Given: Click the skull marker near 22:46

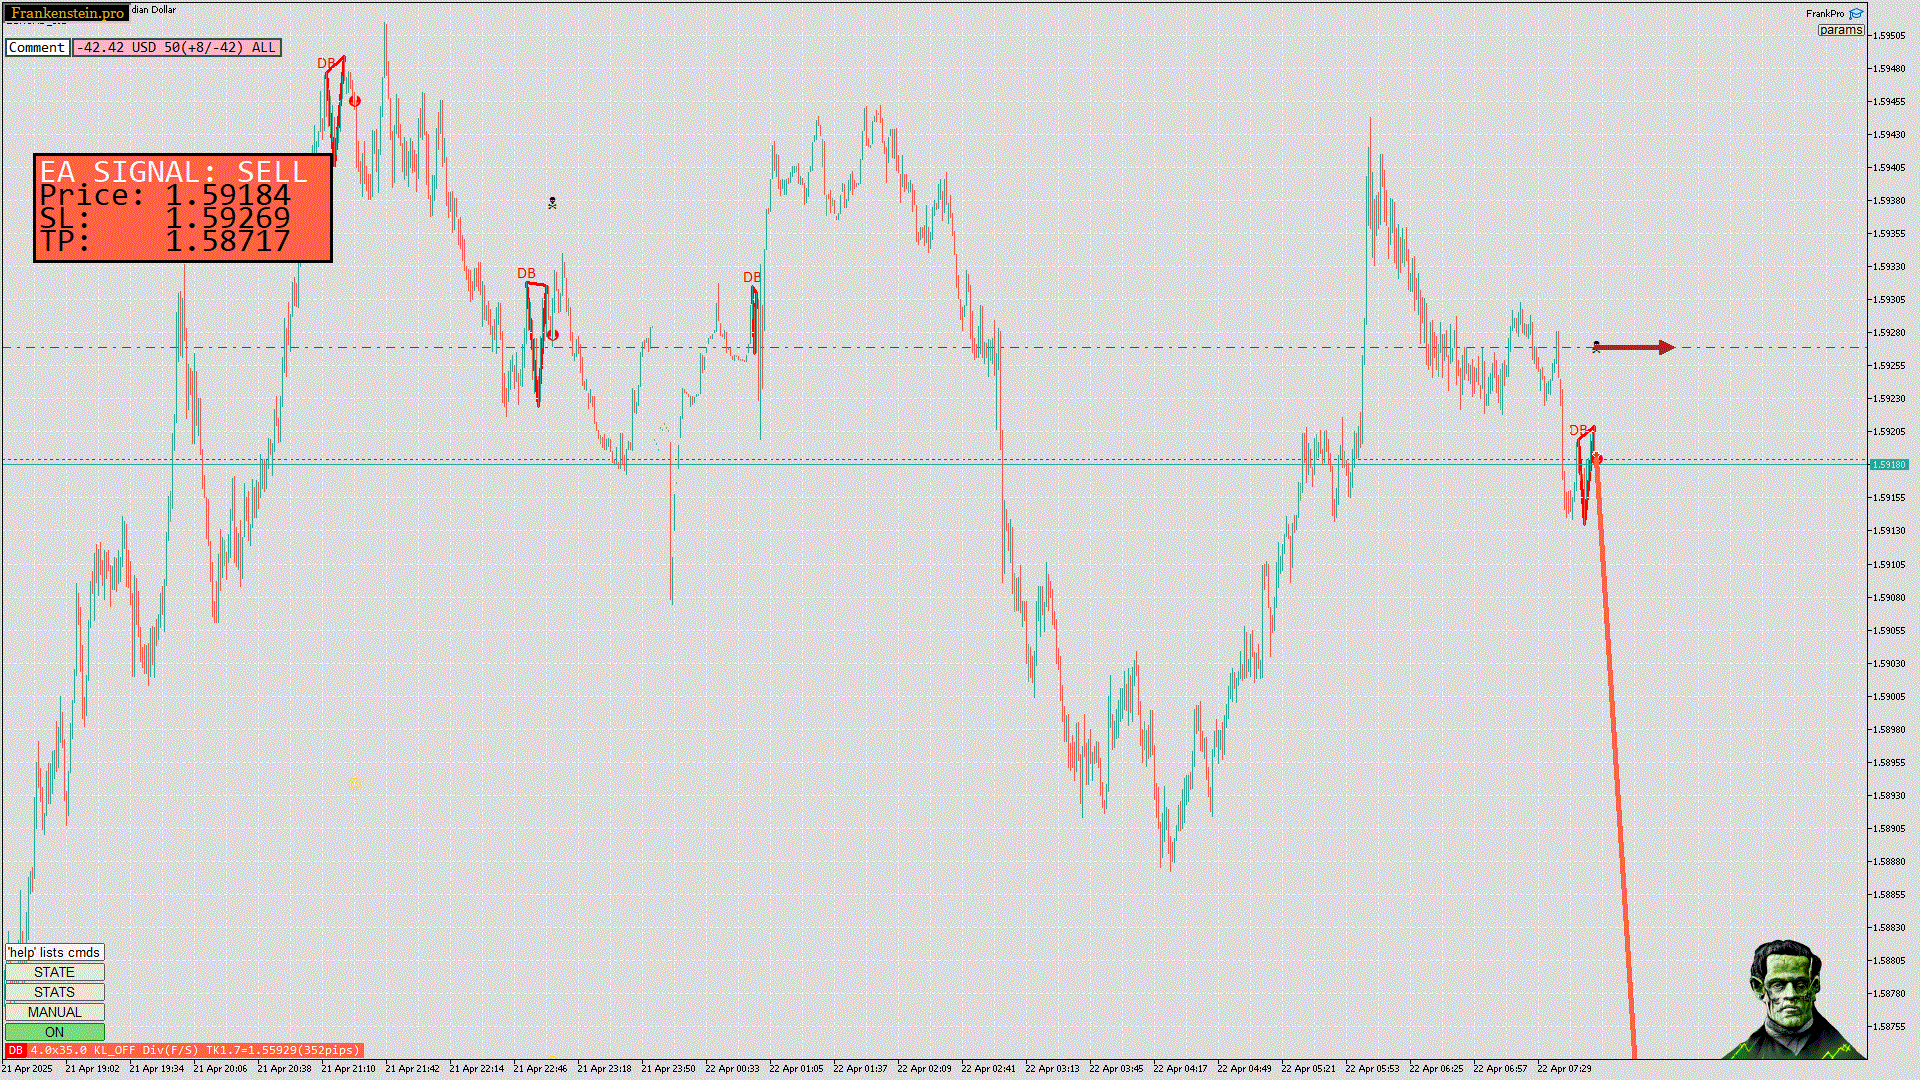Looking at the screenshot, I should (x=552, y=203).
